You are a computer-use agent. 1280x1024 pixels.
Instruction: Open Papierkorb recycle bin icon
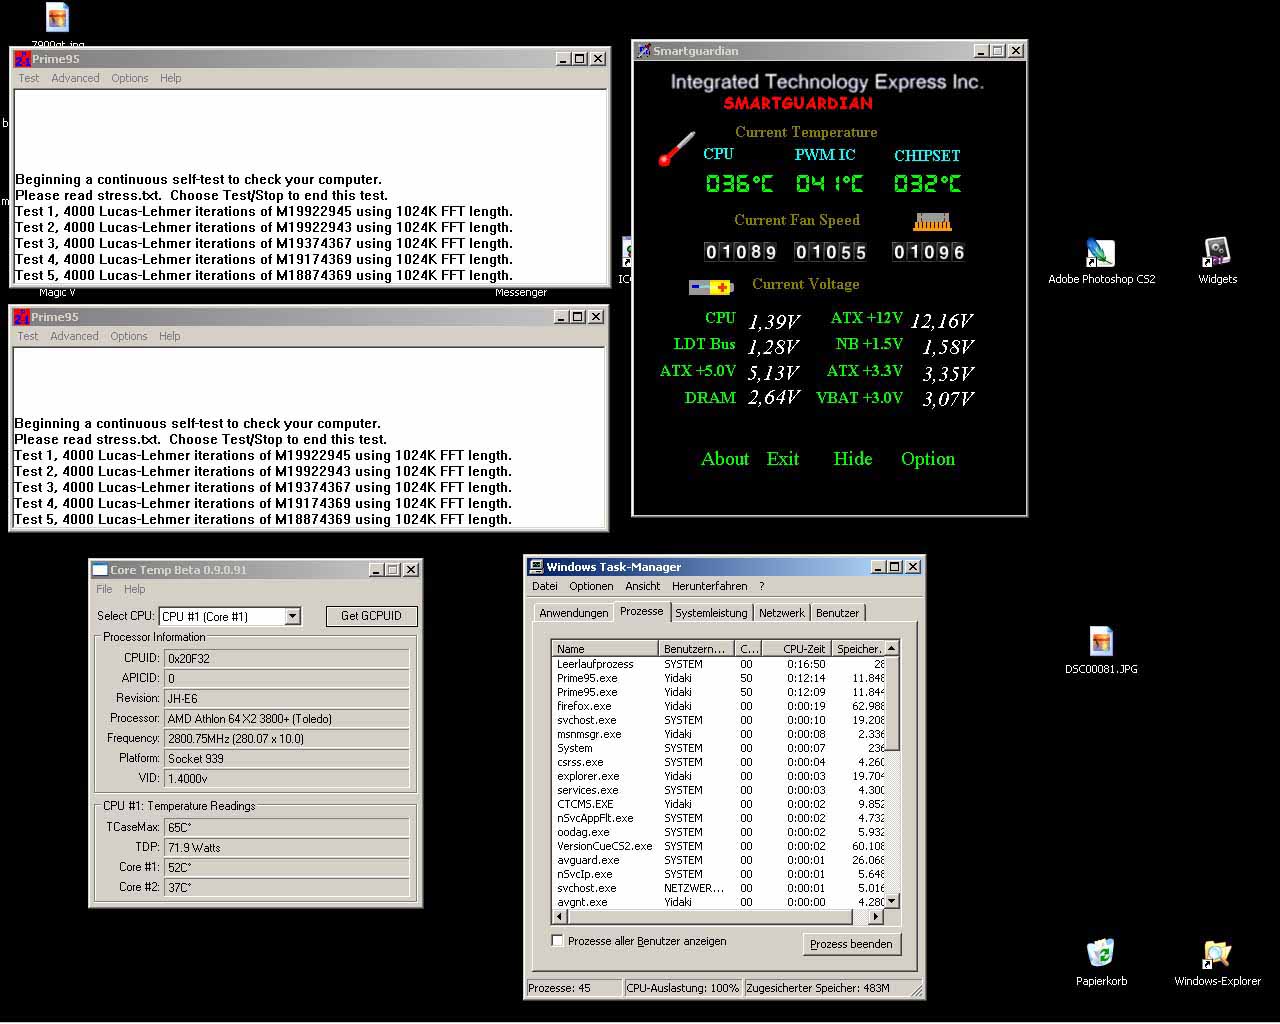(x=1101, y=954)
